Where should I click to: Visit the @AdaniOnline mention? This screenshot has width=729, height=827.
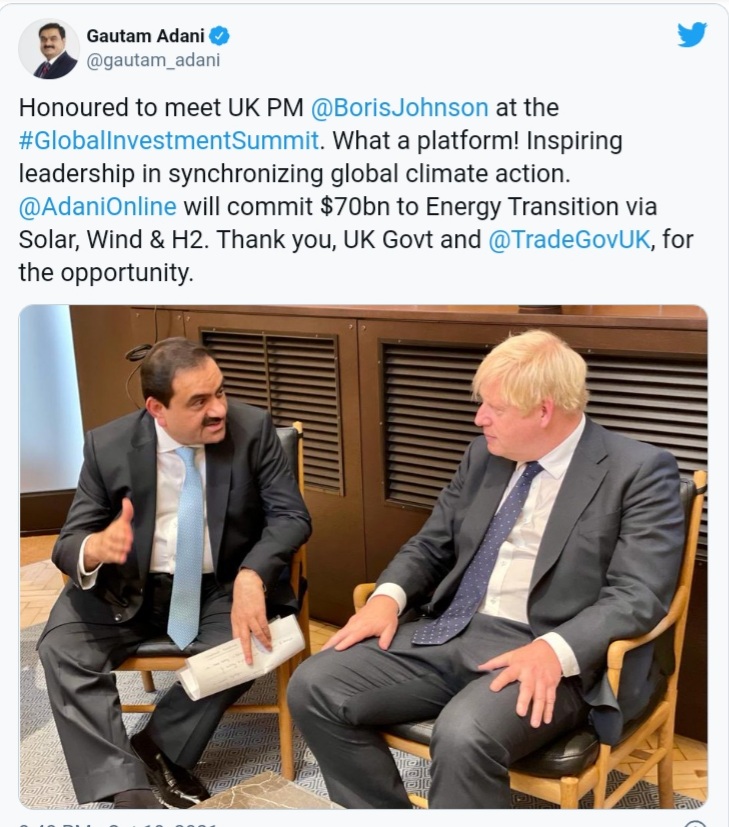point(98,206)
